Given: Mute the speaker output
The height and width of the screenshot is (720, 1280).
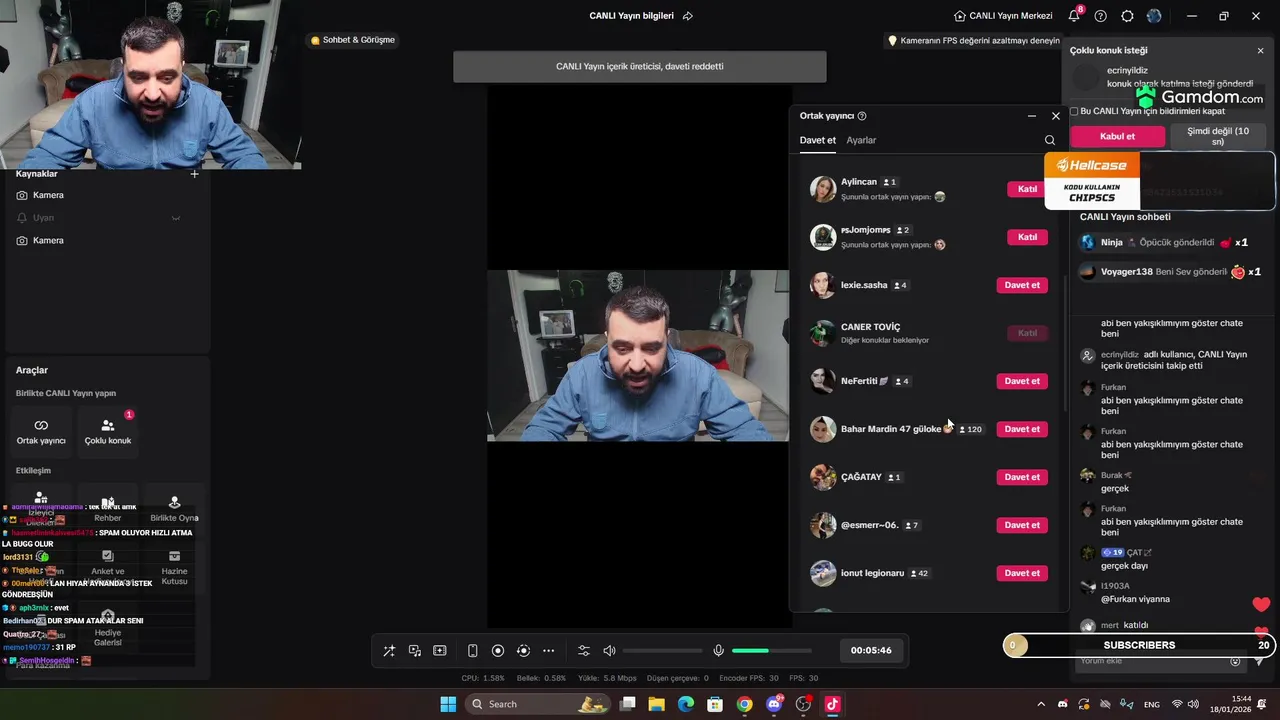Looking at the screenshot, I should tap(609, 651).
